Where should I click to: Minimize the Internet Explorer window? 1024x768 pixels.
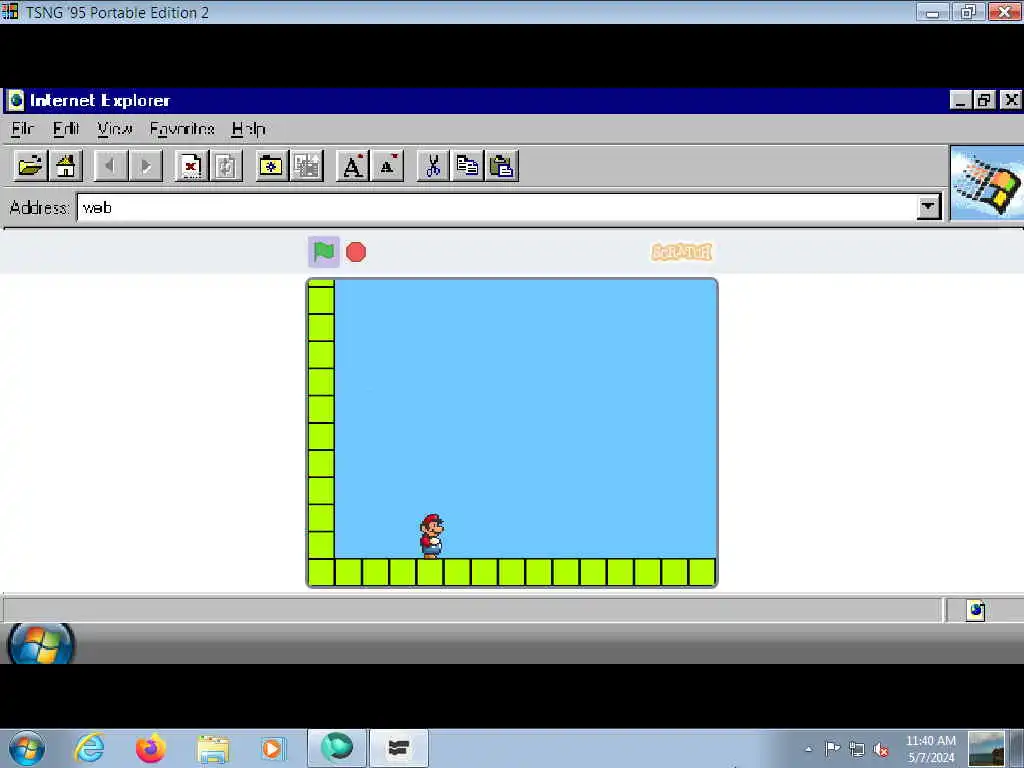click(959, 100)
